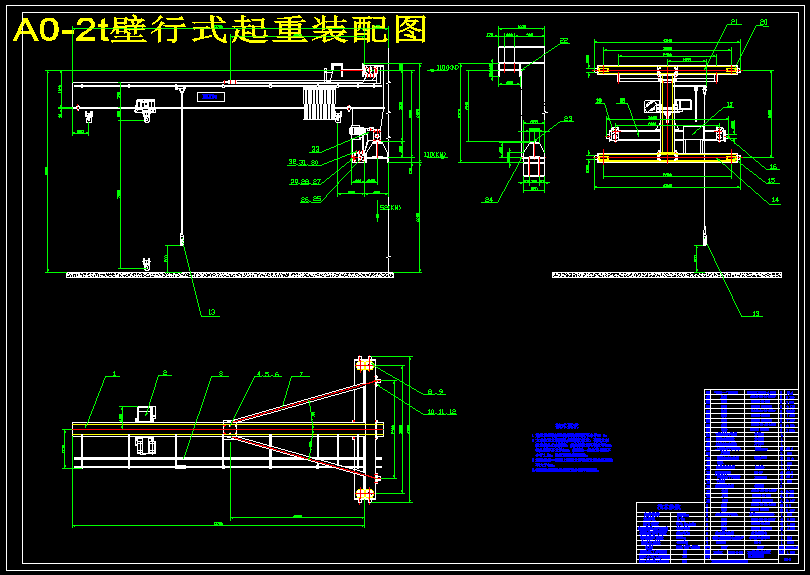The image size is (810, 575).
Task: Select part callout "2" on plan view
Action: 165,372
